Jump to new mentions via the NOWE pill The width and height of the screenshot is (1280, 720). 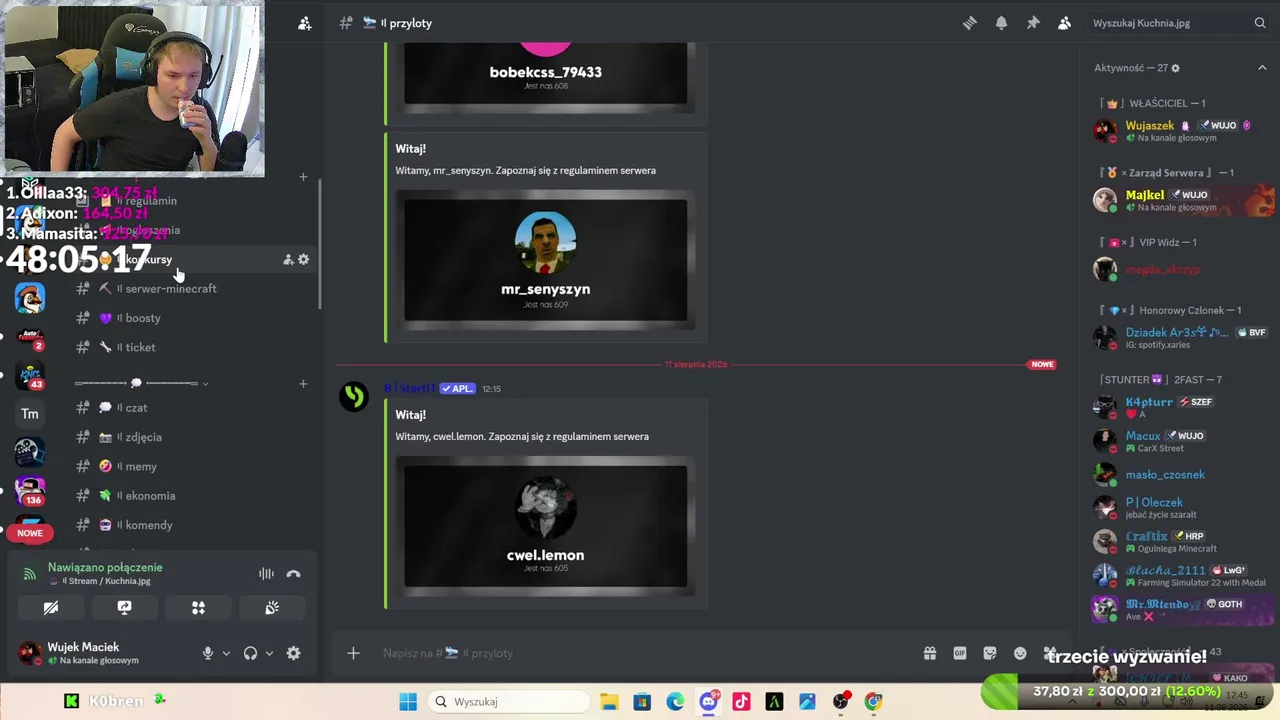(x=30, y=533)
